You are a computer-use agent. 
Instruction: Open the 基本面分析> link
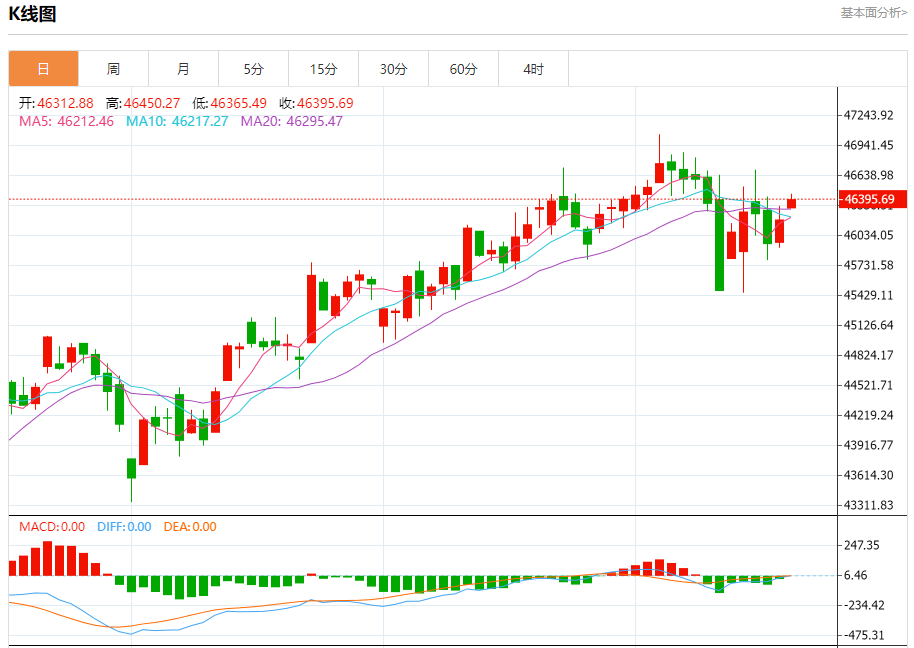873,13
